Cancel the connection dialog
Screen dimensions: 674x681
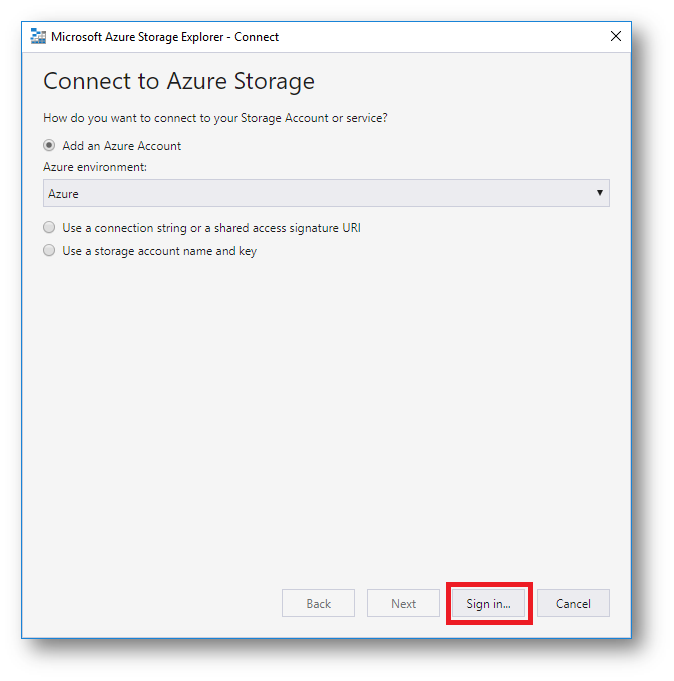tap(573, 604)
